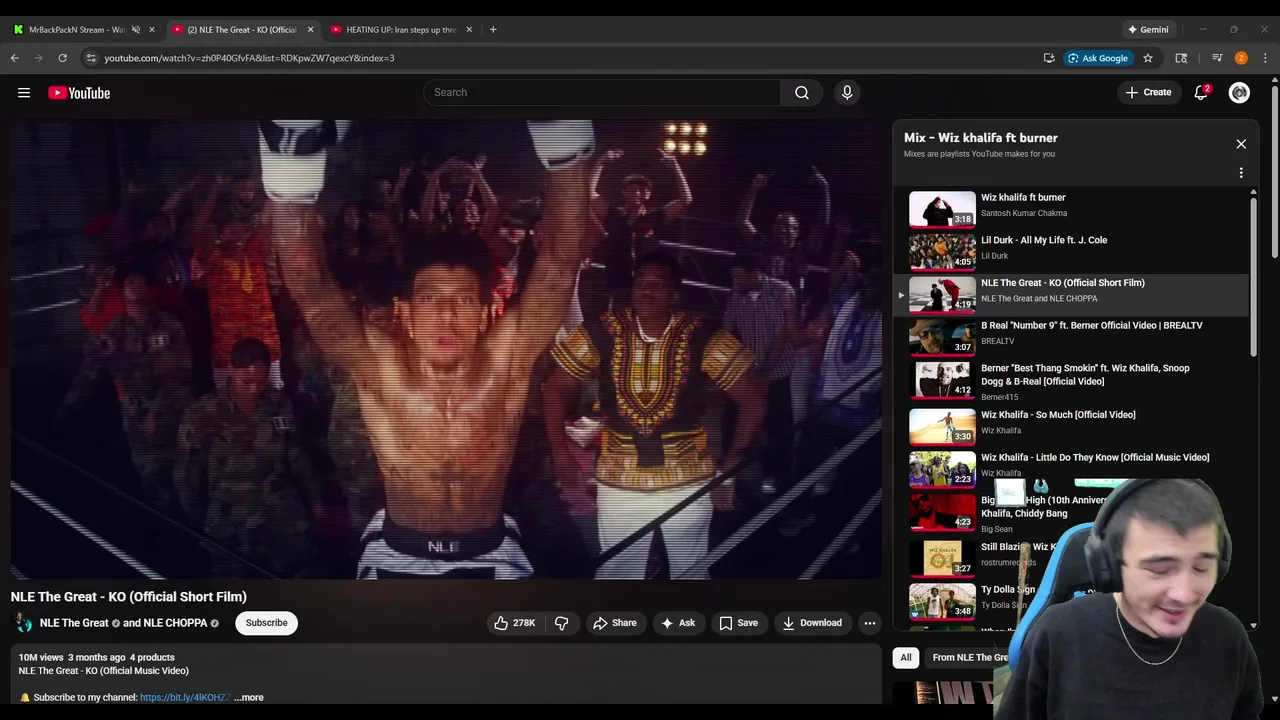
Task: Play Wiz Khalifa Little Do They Know
Action: click(1070, 467)
